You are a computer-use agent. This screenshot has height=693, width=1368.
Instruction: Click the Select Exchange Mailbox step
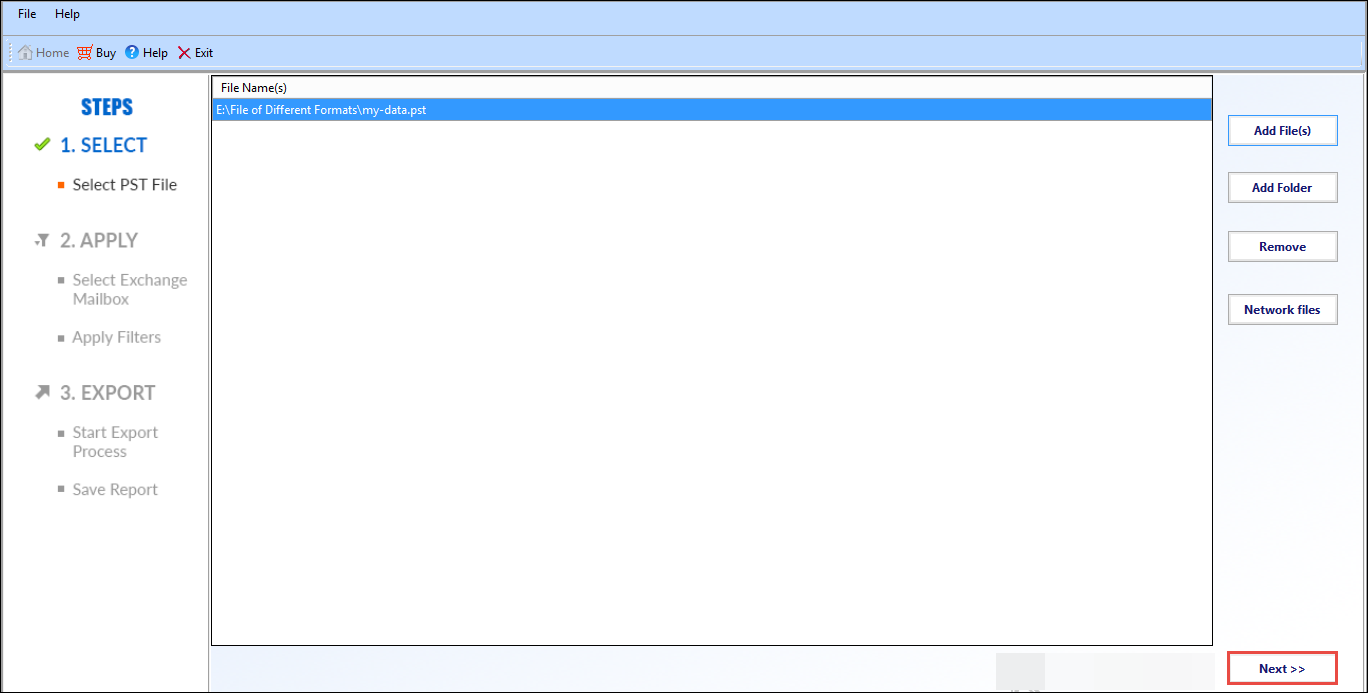click(x=130, y=290)
